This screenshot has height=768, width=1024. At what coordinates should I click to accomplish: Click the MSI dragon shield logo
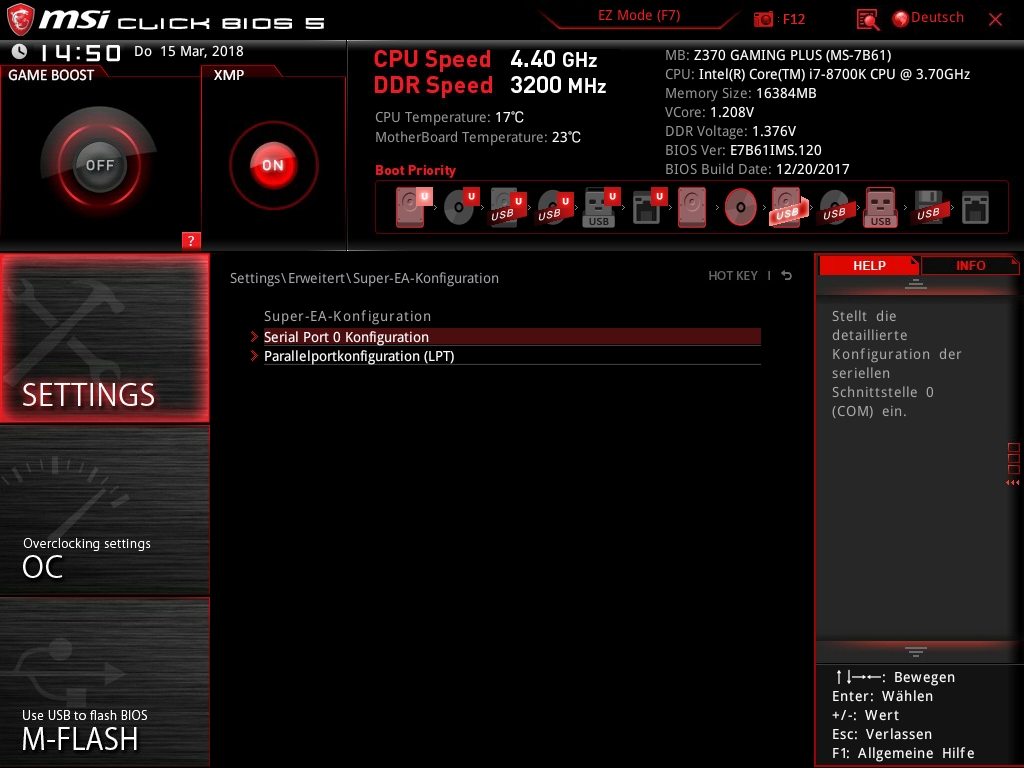[20, 20]
